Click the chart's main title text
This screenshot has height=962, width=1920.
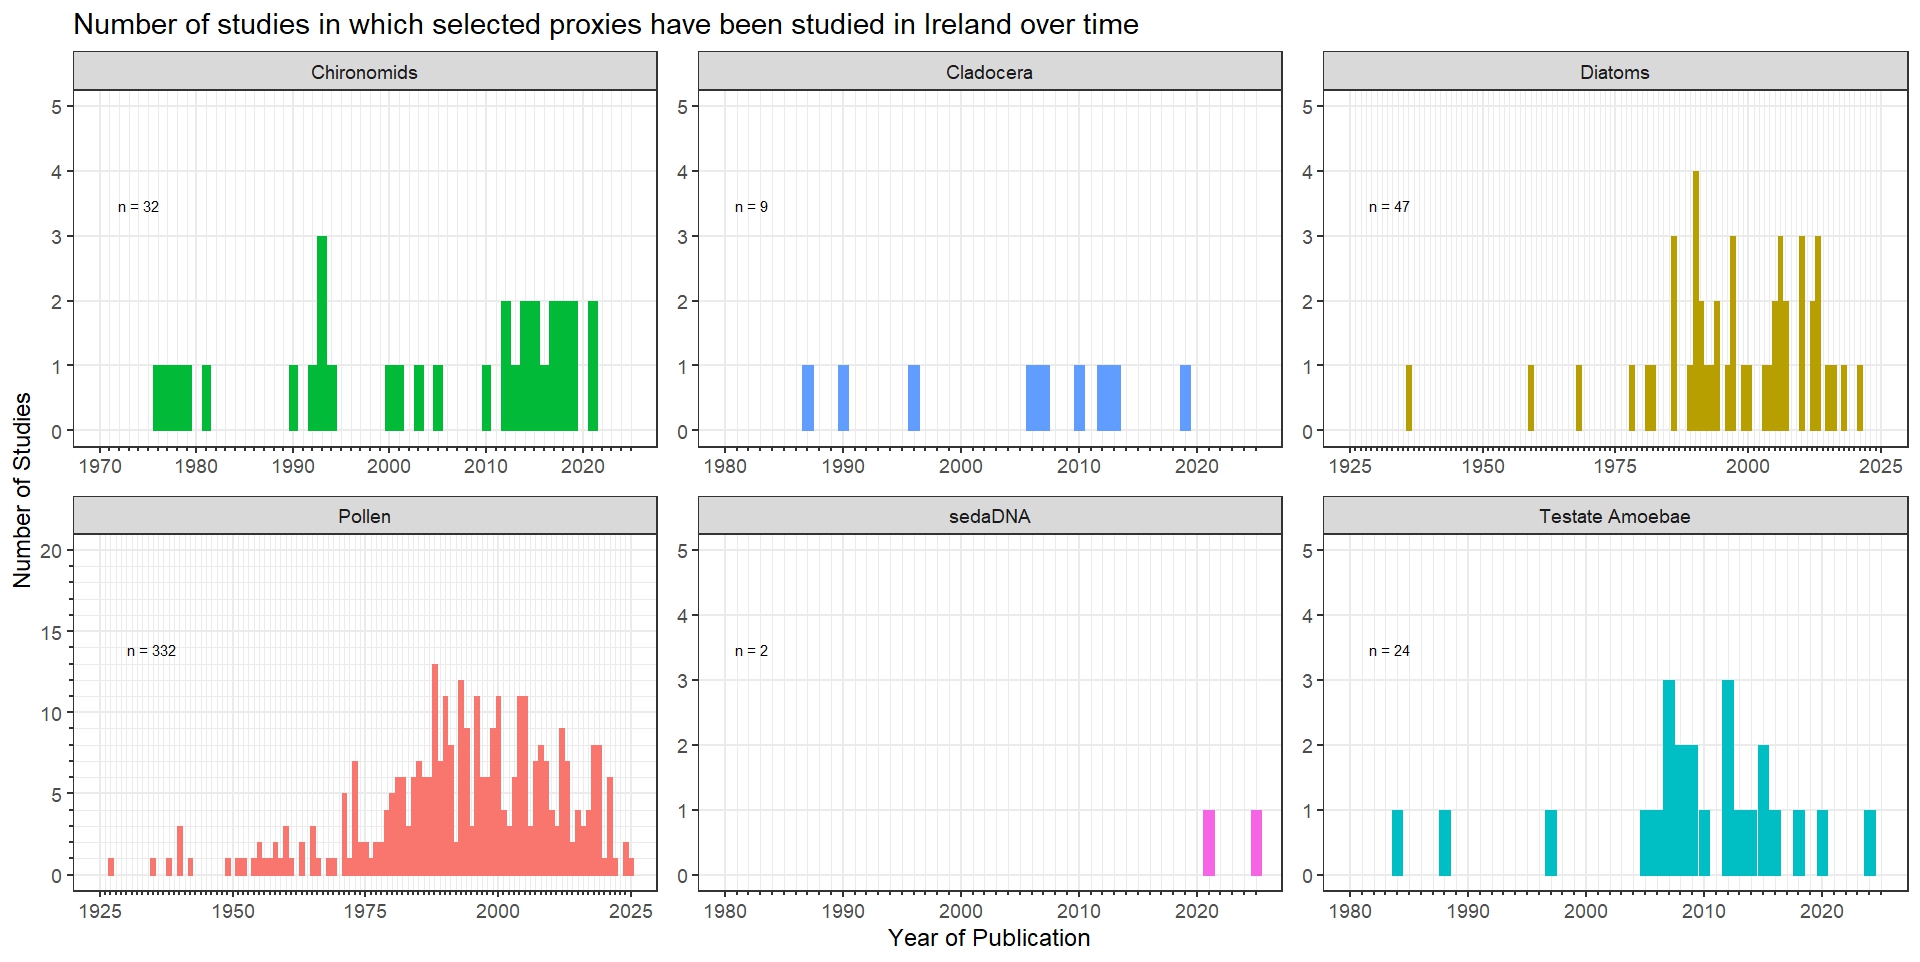coord(606,24)
